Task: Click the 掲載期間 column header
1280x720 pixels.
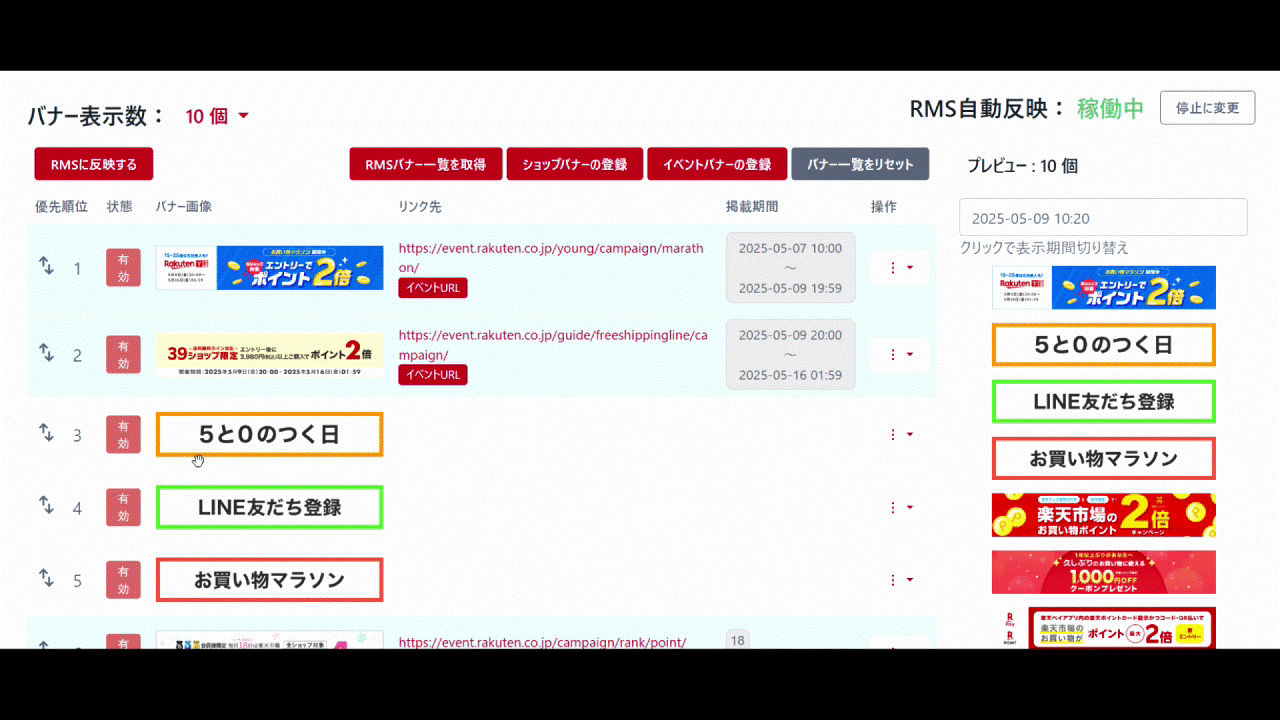Action: click(752, 207)
